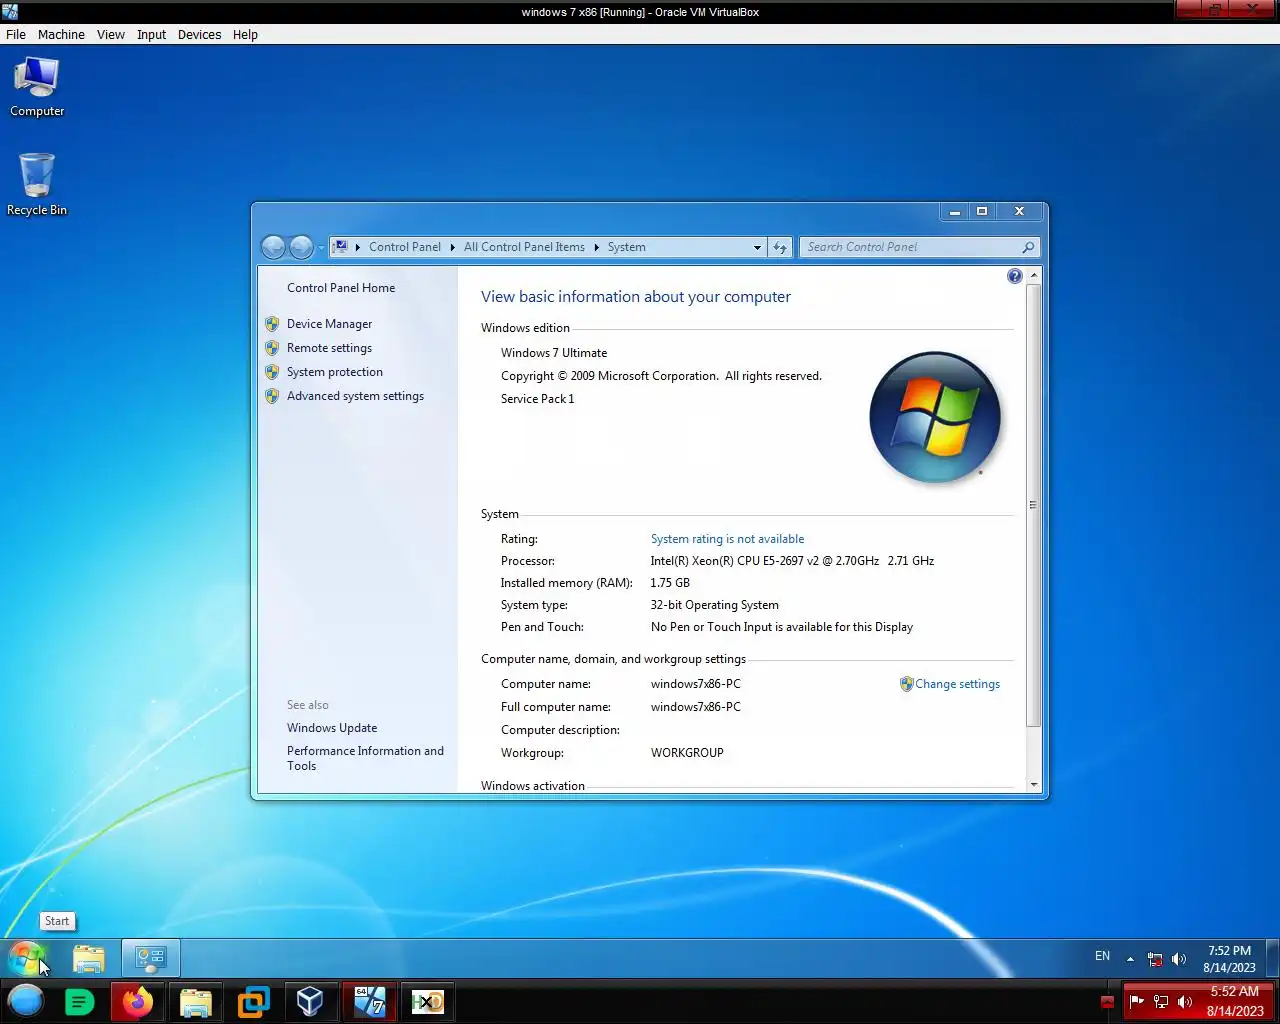Image resolution: width=1280 pixels, height=1024 pixels.
Task: Open VMware-style overlapping squares icon in host taskbar
Action: [x=253, y=1001]
